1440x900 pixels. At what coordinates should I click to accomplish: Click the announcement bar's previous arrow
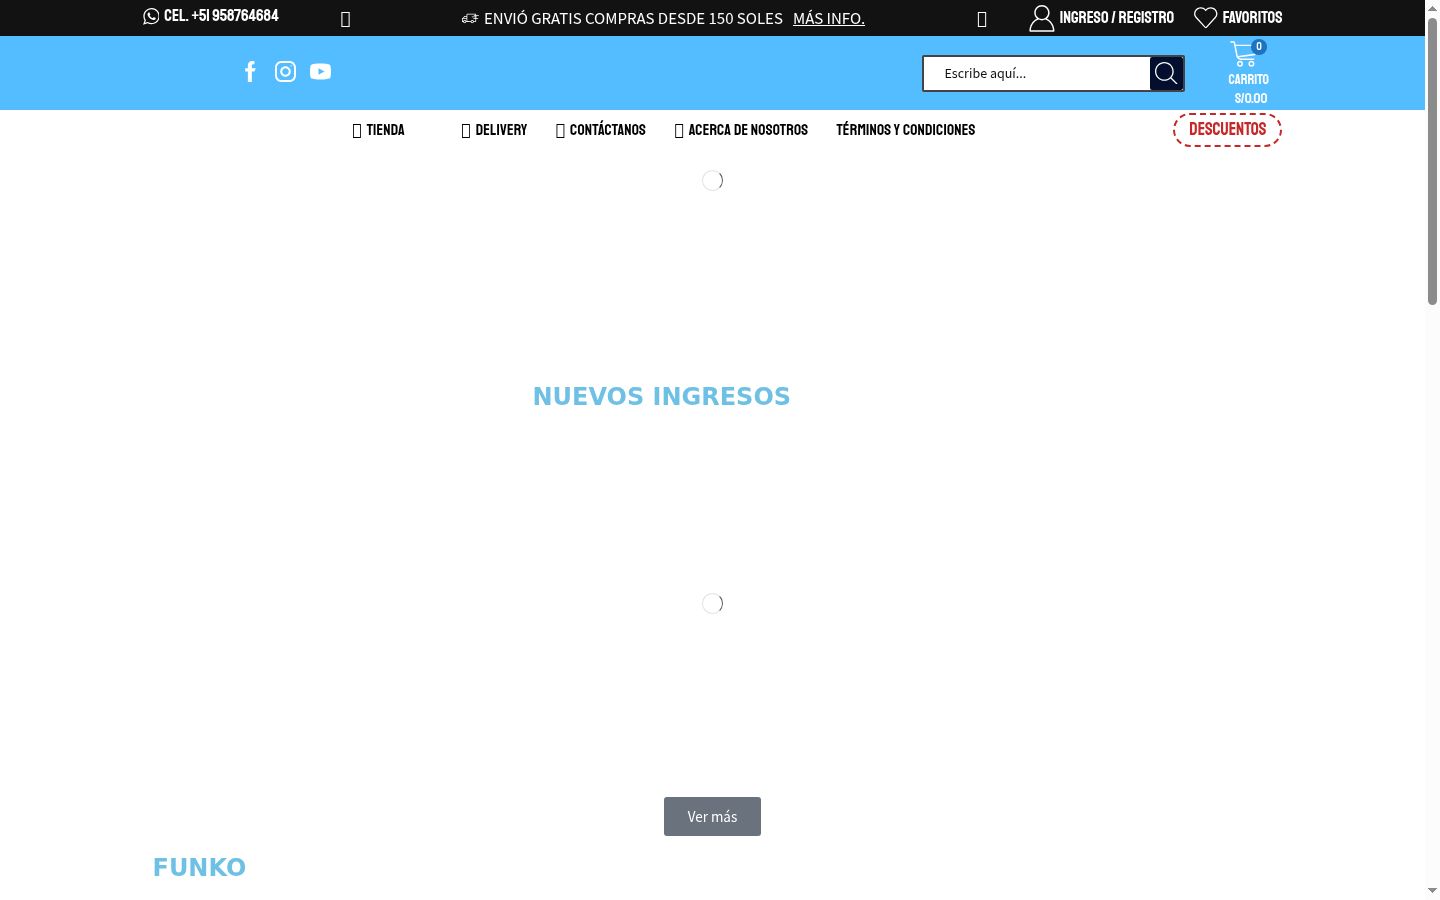point(345,19)
